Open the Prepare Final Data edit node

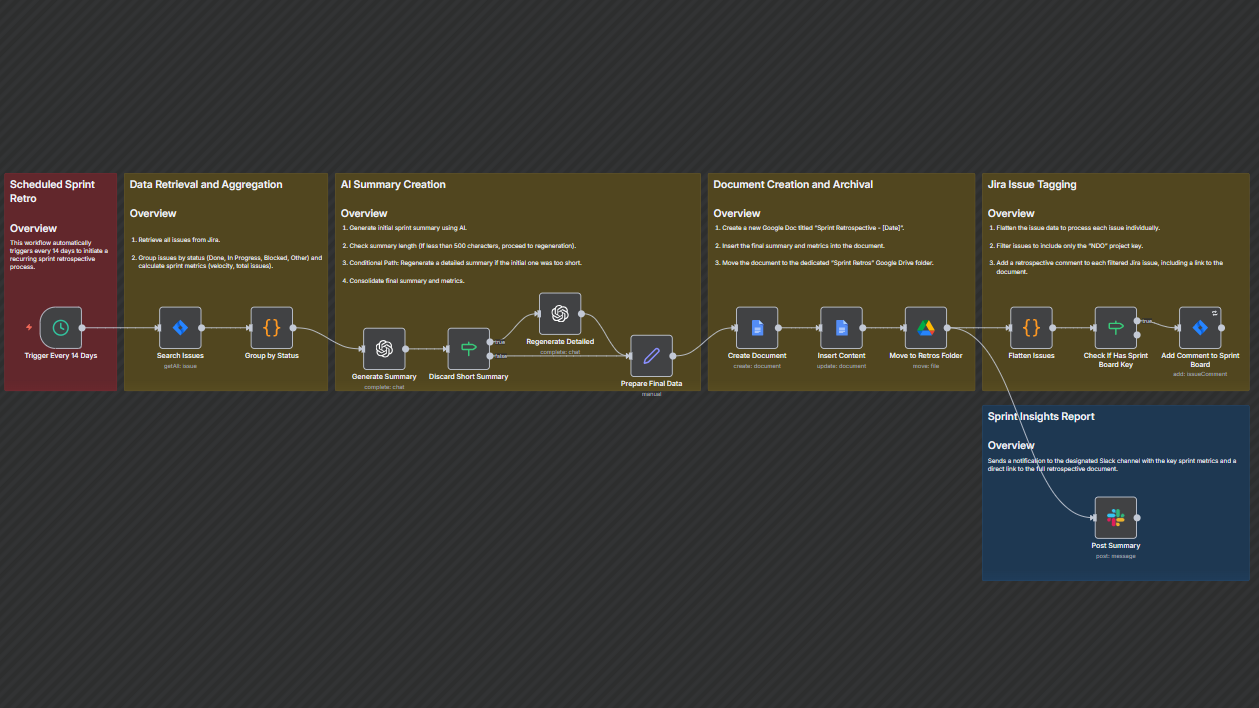pos(651,354)
